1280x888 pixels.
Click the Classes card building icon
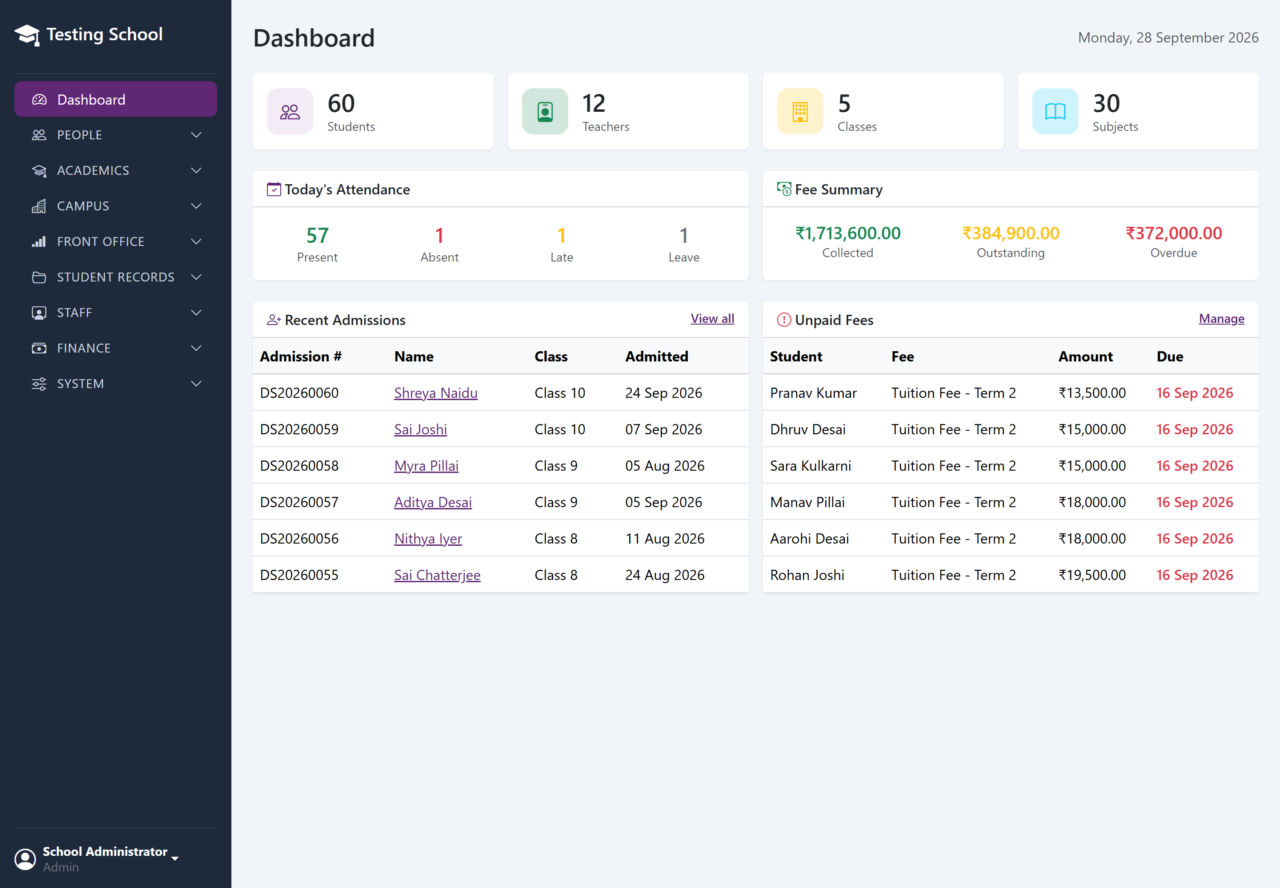[x=800, y=112]
